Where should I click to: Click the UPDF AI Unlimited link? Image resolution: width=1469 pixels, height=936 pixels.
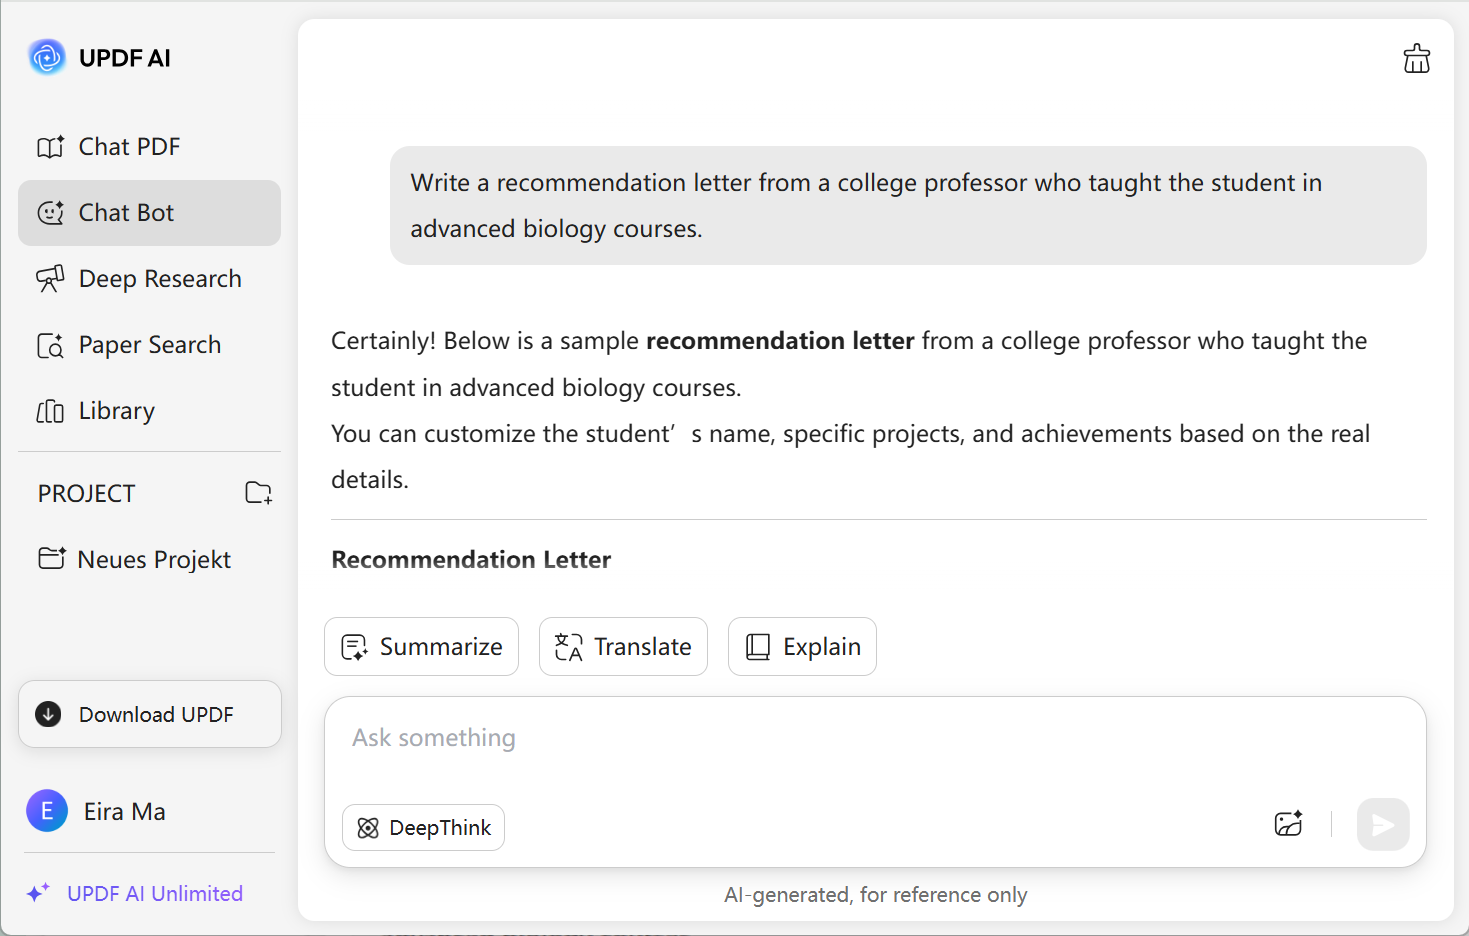click(x=155, y=893)
